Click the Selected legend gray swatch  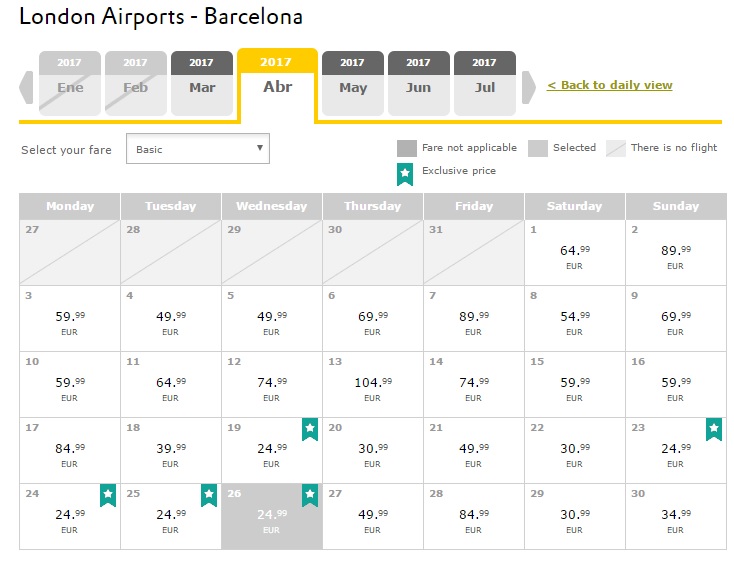[x=538, y=148]
